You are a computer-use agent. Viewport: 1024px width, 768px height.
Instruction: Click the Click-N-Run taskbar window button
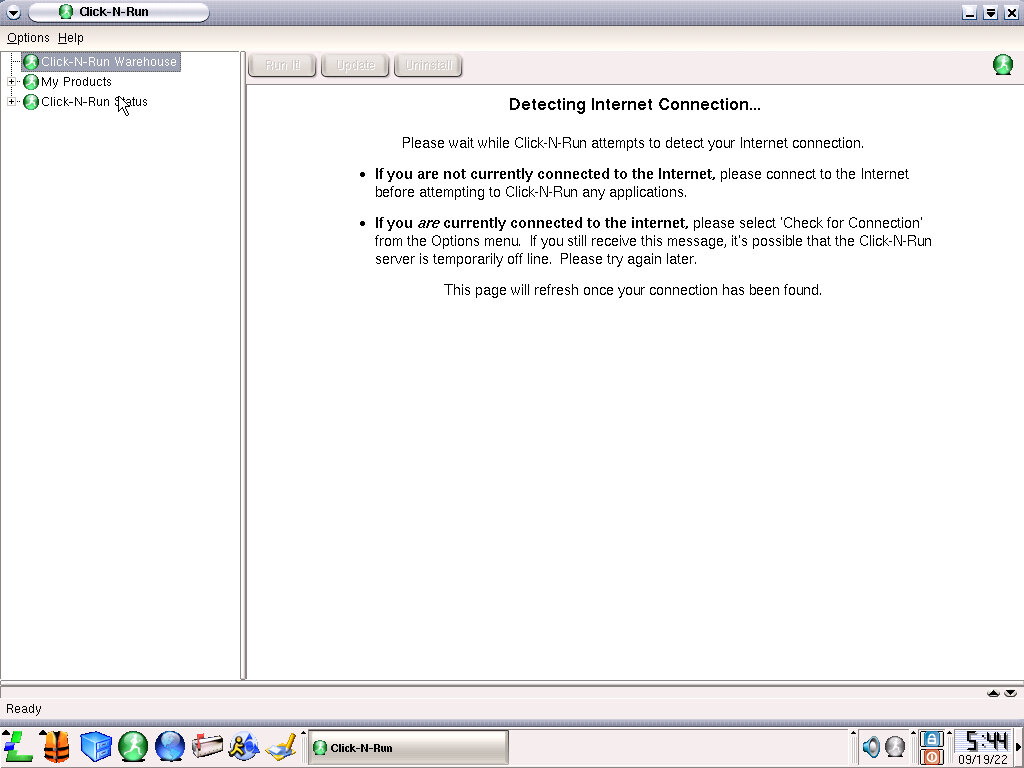pyautogui.click(x=408, y=748)
